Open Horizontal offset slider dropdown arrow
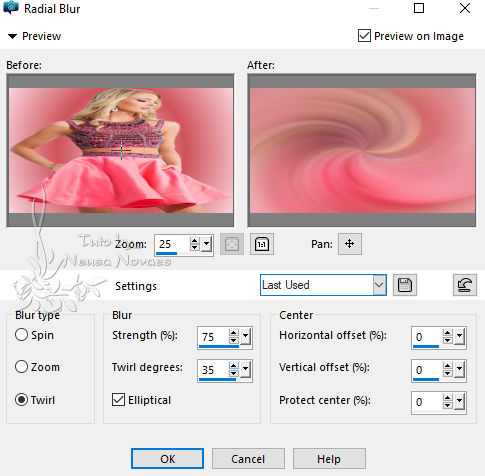The height and width of the screenshot is (476, 485). click(460, 337)
